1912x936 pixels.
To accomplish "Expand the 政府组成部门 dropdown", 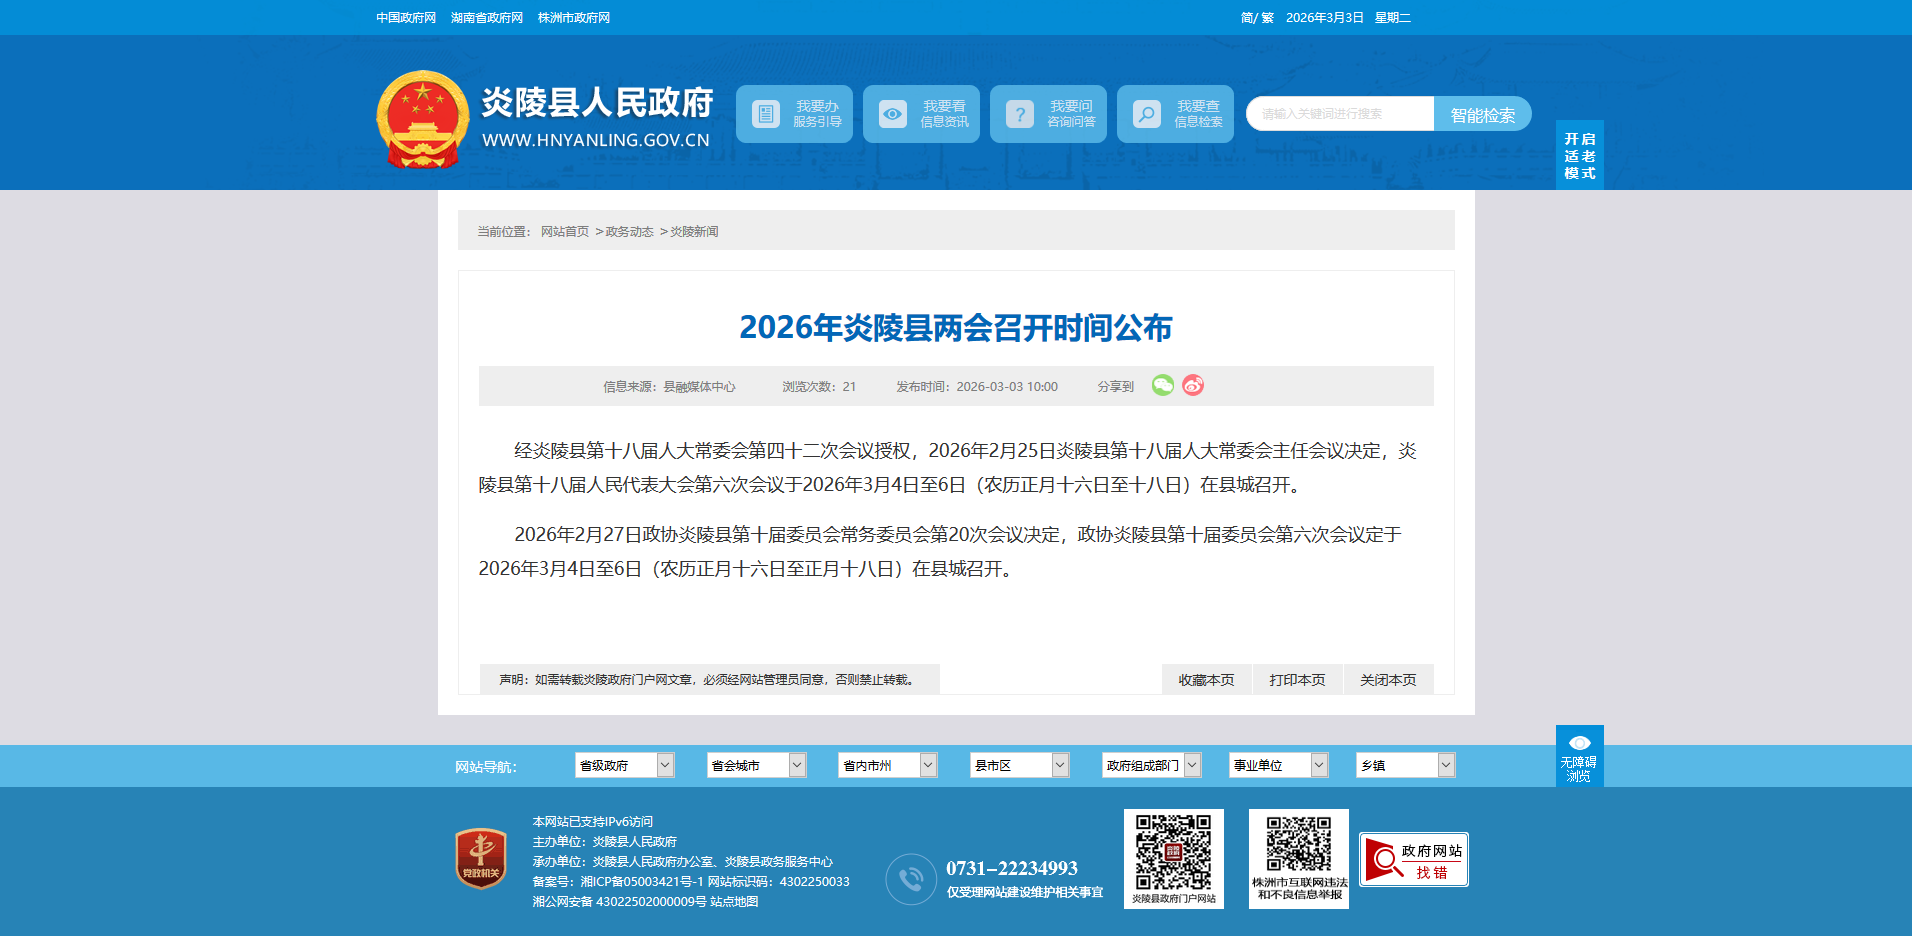I will click(1151, 765).
